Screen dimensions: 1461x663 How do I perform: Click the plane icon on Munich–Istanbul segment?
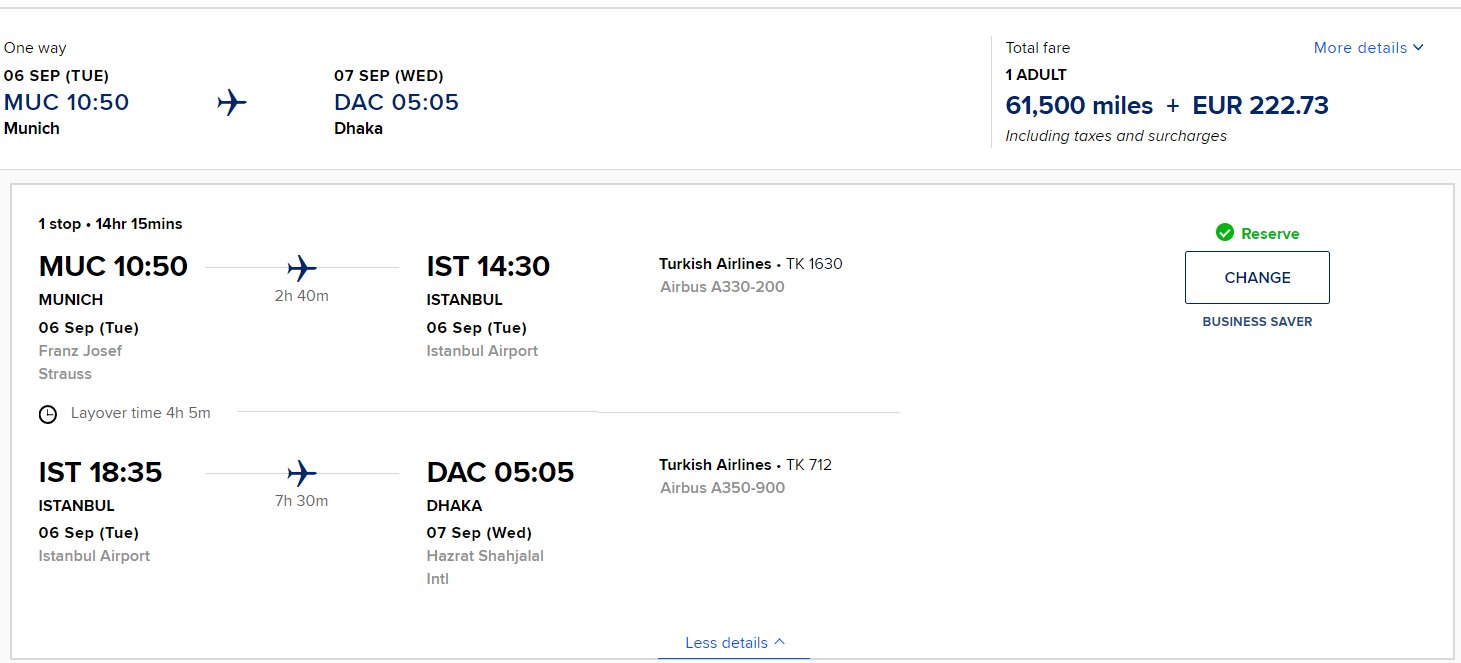(x=301, y=267)
